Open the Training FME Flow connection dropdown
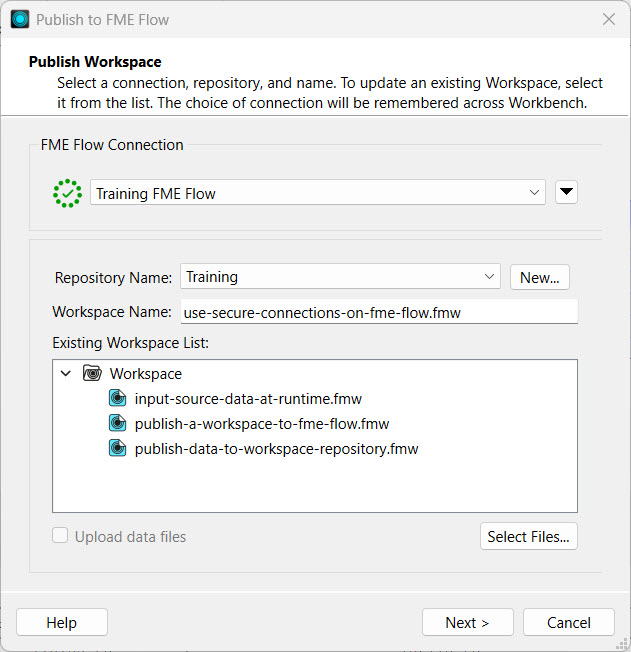The width and height of the screenshot is (631, 652). (317, 193)
